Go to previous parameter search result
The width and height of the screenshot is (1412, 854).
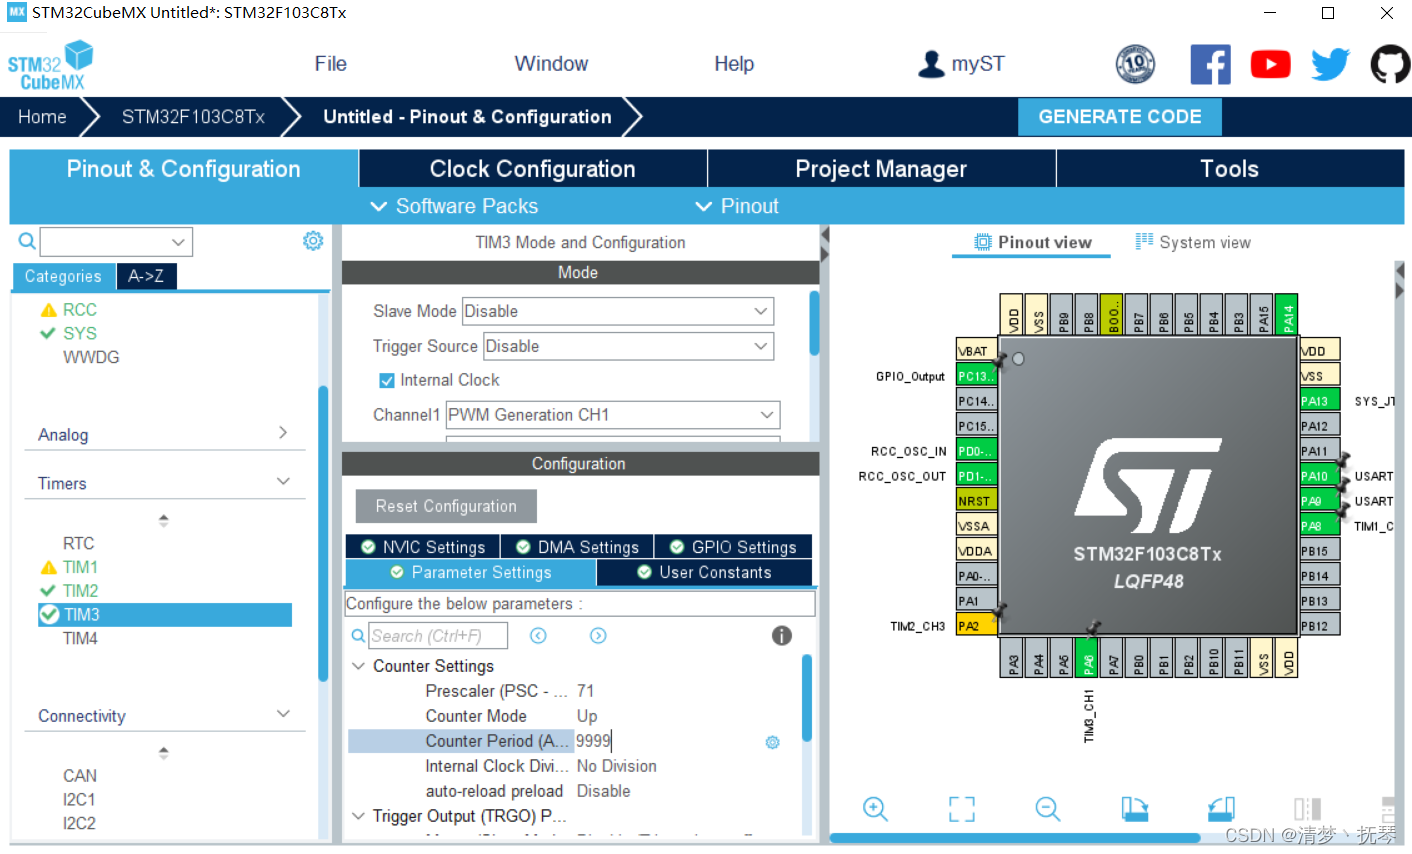coord(538,636)
